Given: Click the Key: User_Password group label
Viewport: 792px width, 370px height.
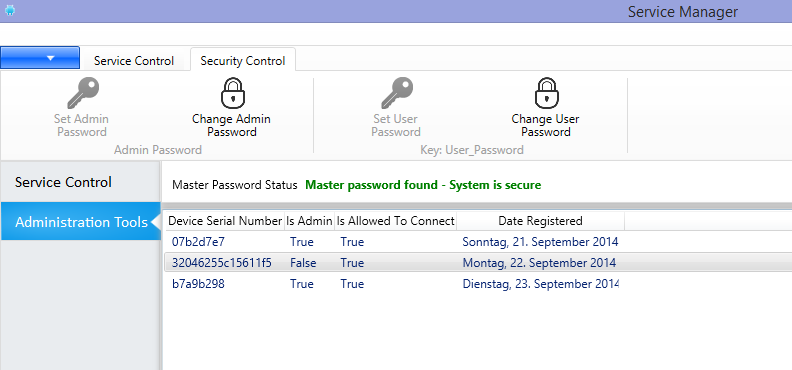Looking at the screenshot, I should coord(472,150).
